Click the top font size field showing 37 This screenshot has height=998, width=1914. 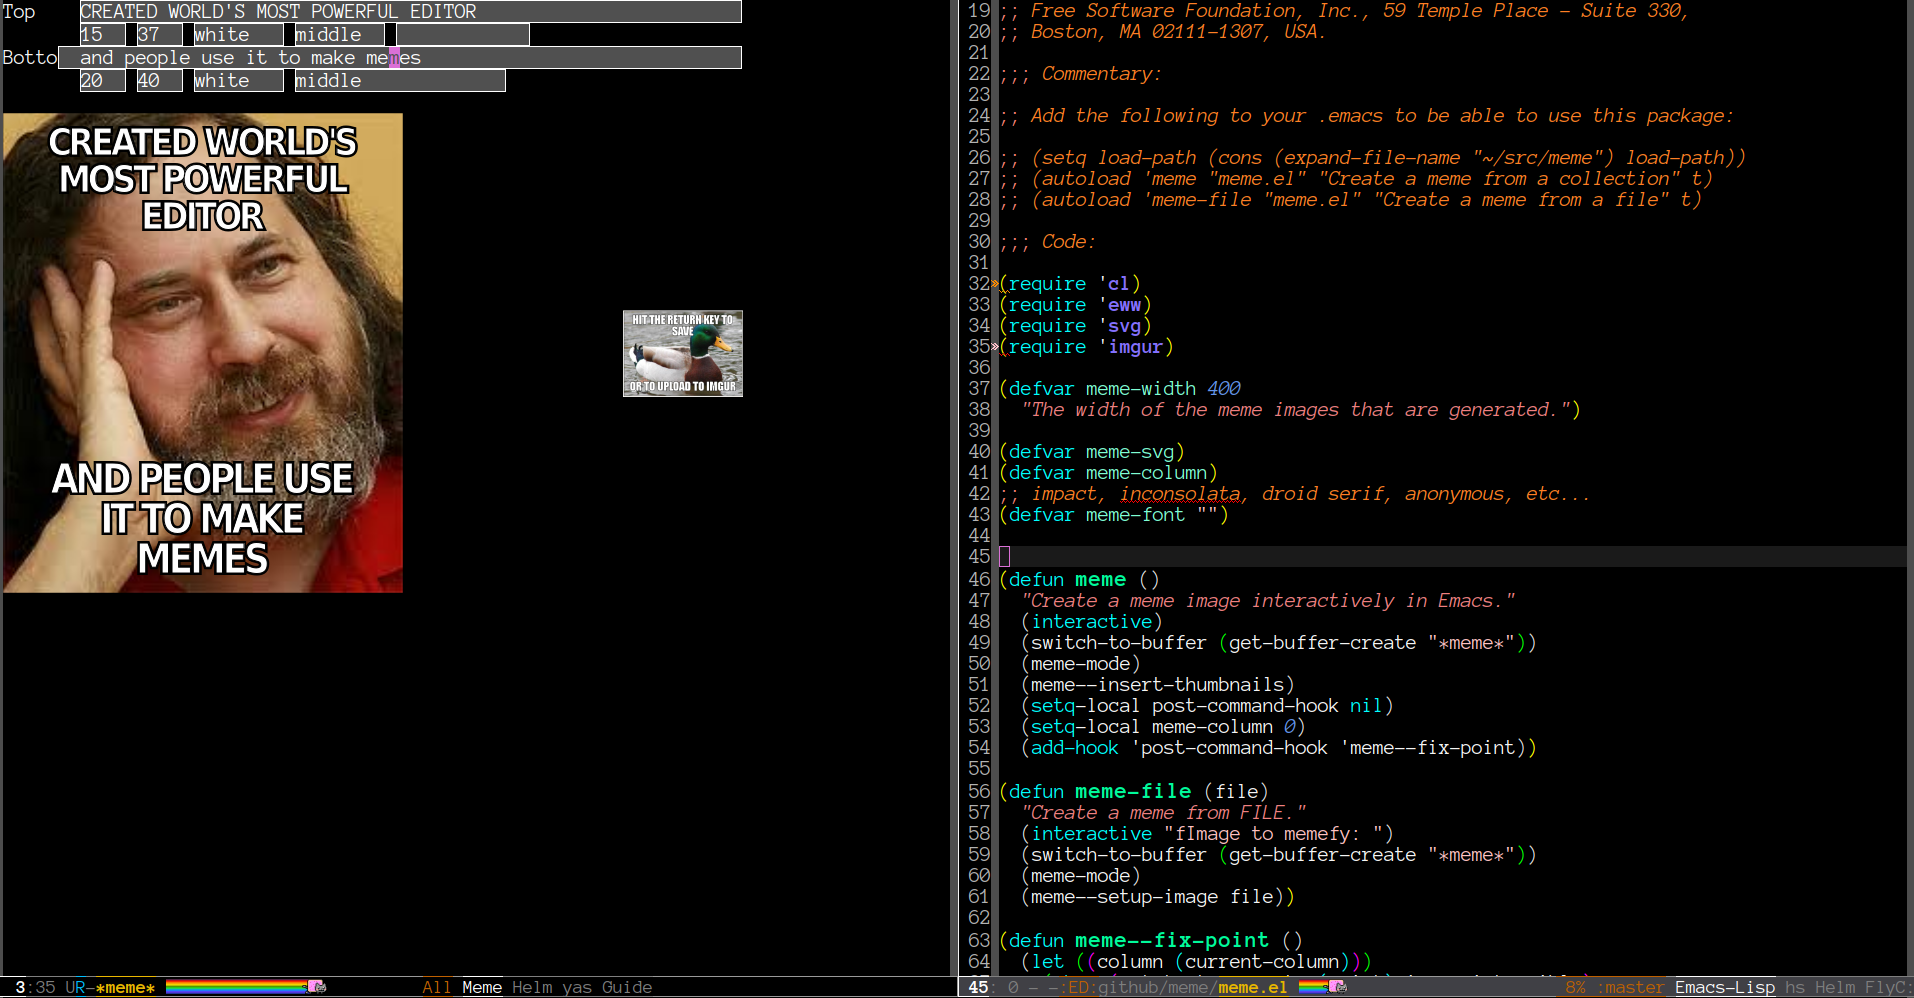pos(160,35)
